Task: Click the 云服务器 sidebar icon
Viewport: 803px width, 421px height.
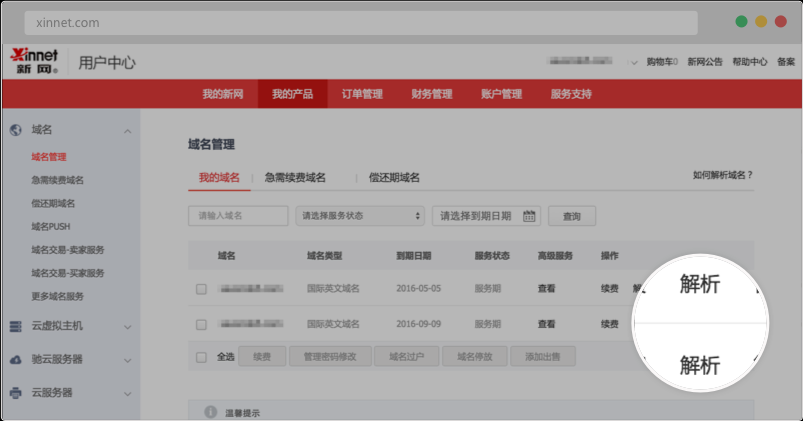Action: pos(15,393)
